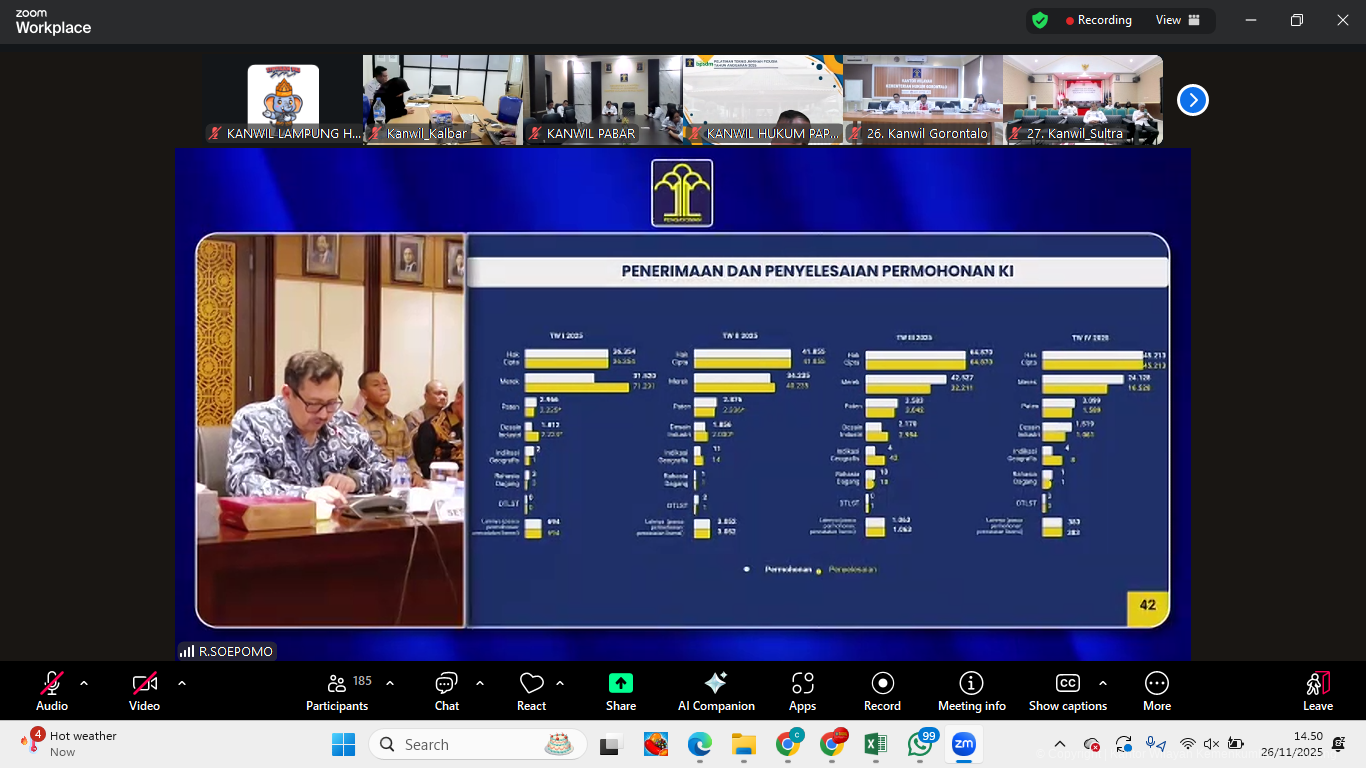
Task: Open Meeting info
Action: pyautogui.click(x=971, y=691)
